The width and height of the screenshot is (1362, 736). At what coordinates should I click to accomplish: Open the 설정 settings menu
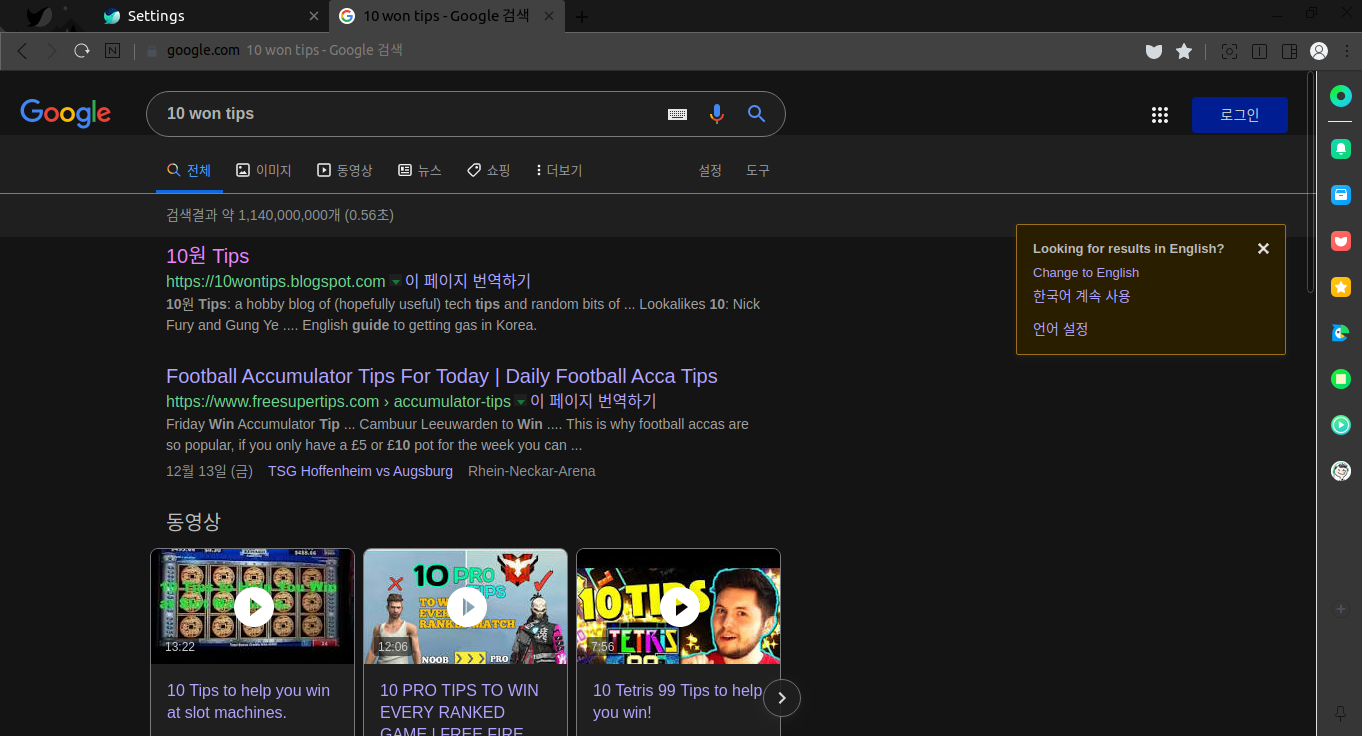click(x=710, y=171)
